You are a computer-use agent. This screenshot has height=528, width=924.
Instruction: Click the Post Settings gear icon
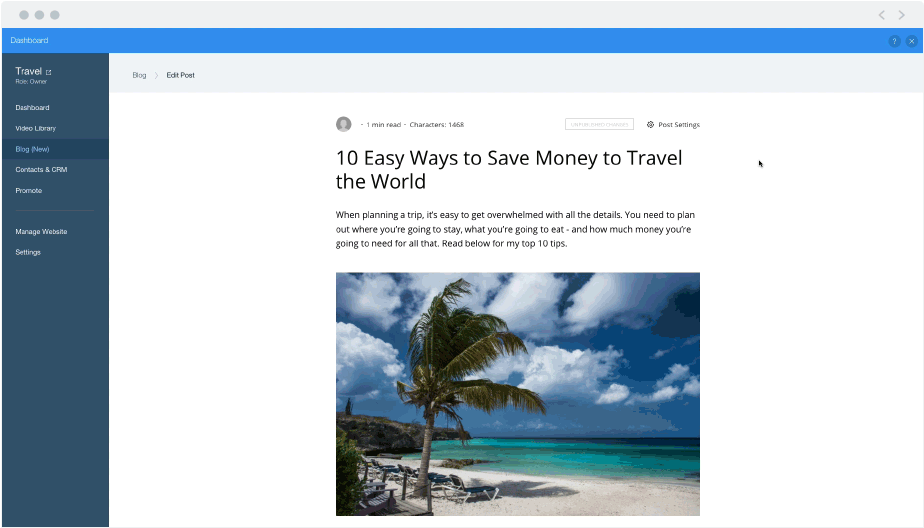[x=650, y=124]
